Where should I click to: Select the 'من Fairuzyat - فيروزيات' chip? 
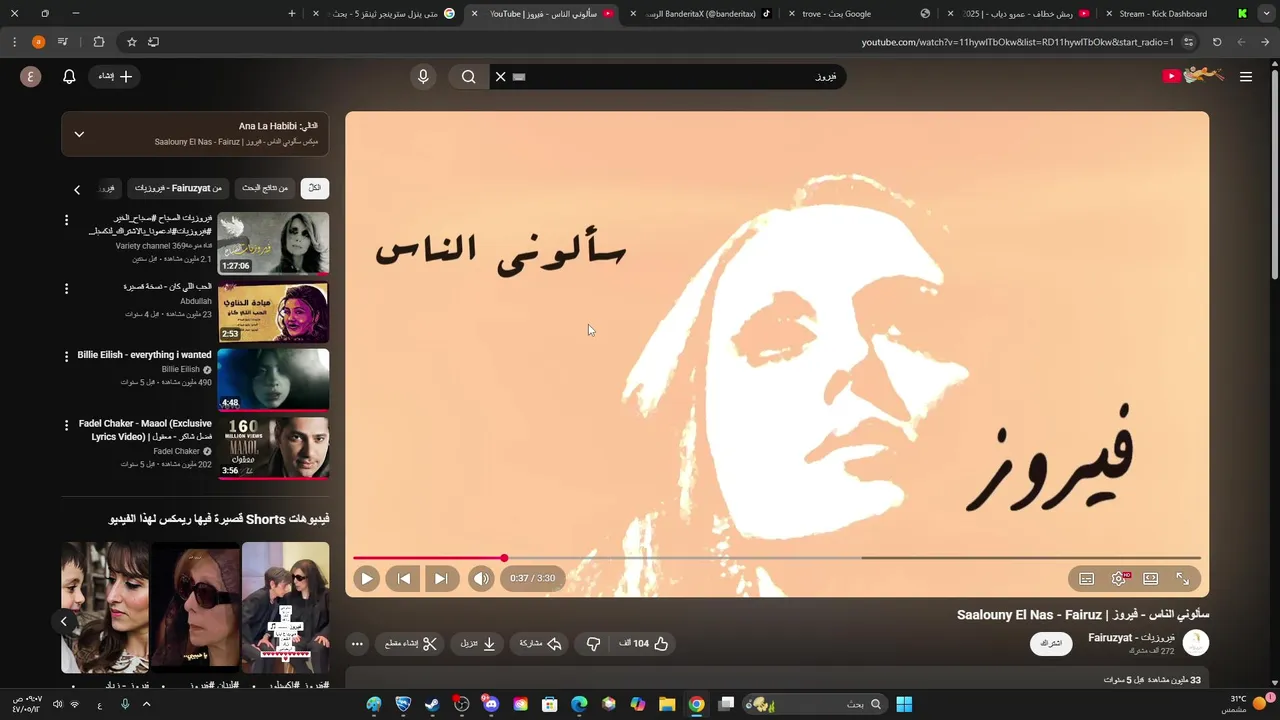(178, 188)
